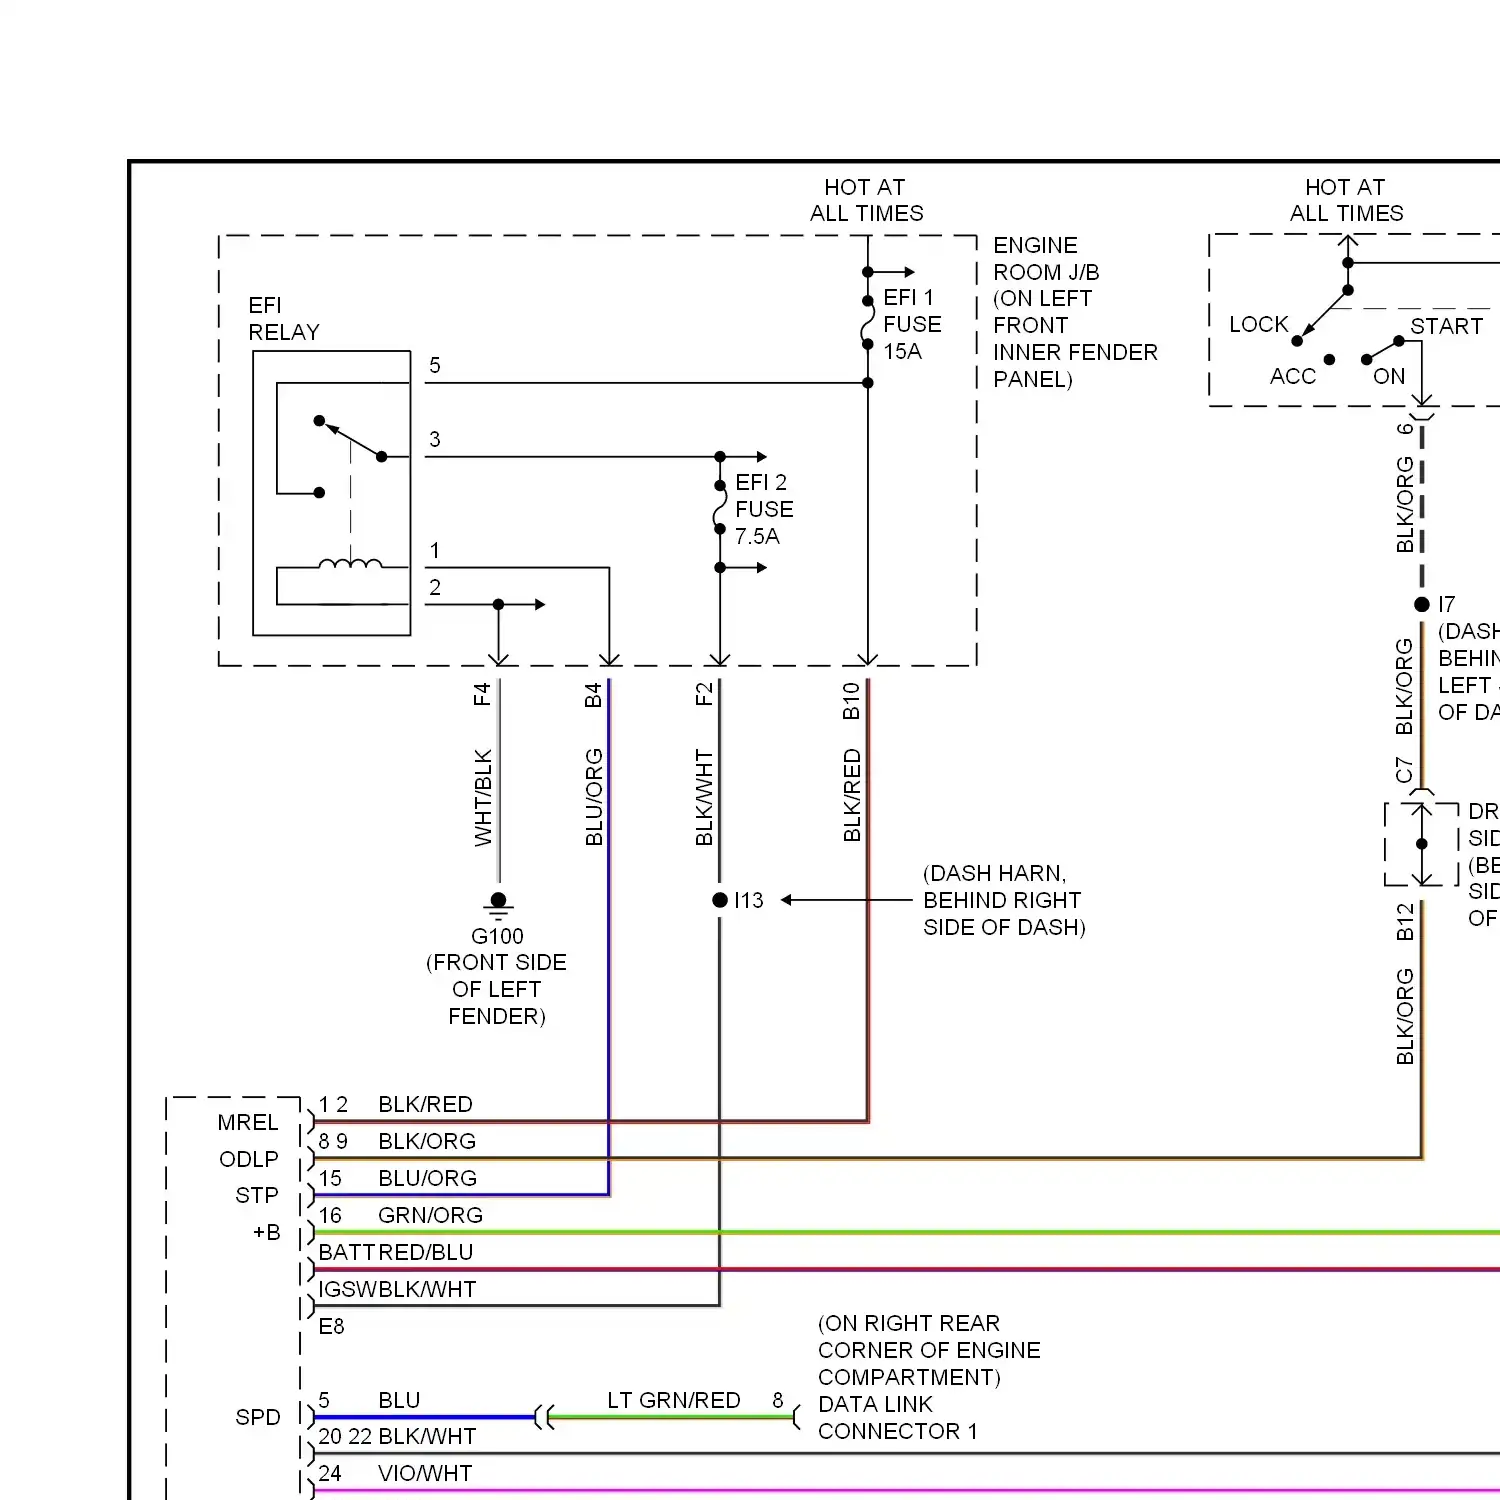The width and height of the screenshot is (1500, 1500).
Task: Click the ODLP terminal label
Action: (x=249, y=1159)
